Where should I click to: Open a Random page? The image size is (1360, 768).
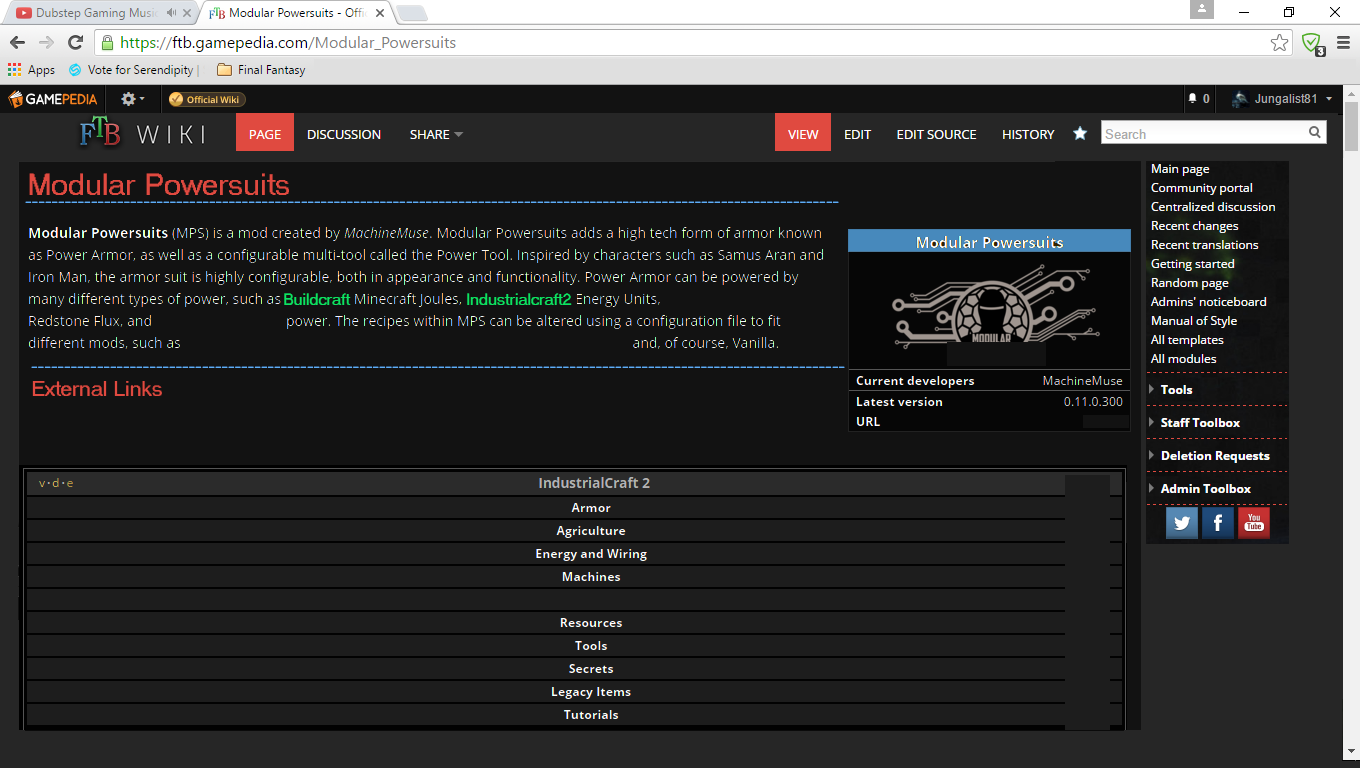click(x=1190, y=283)
